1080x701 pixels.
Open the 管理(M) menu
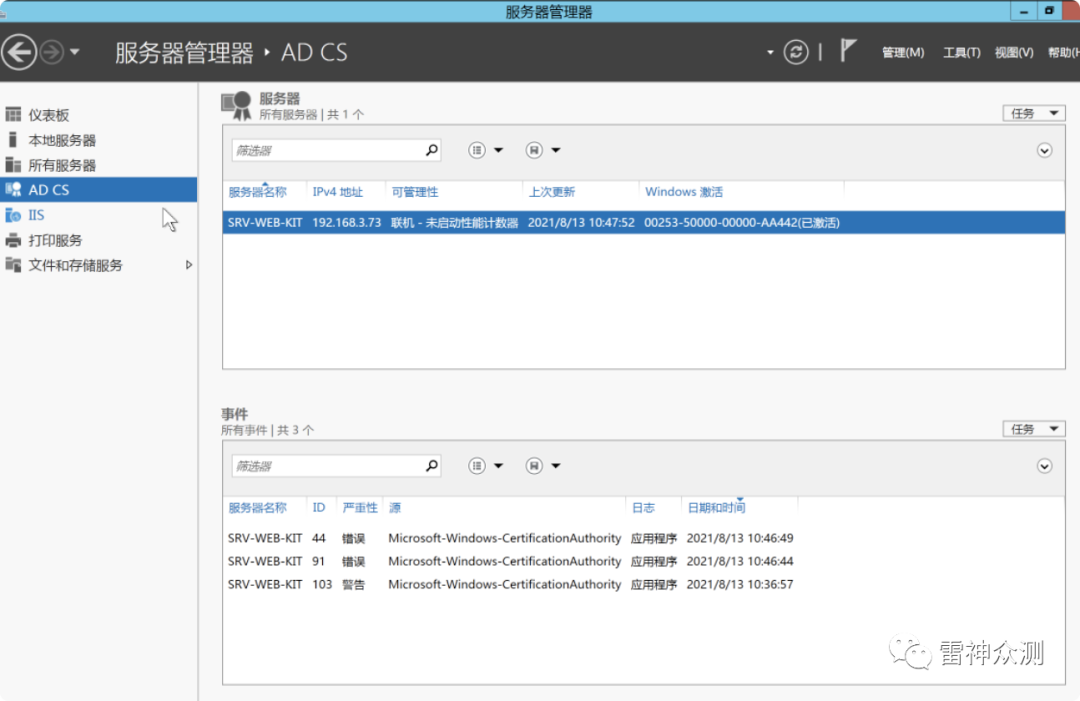(903, 52)
